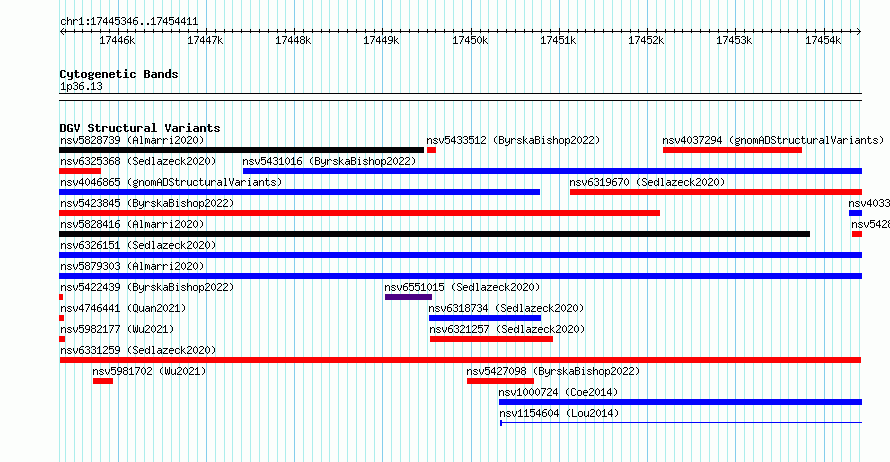Select the nsv5879303 (Almarri2020) label
The height and width of the screenshot is (462, 890).
tap(132, 266)
